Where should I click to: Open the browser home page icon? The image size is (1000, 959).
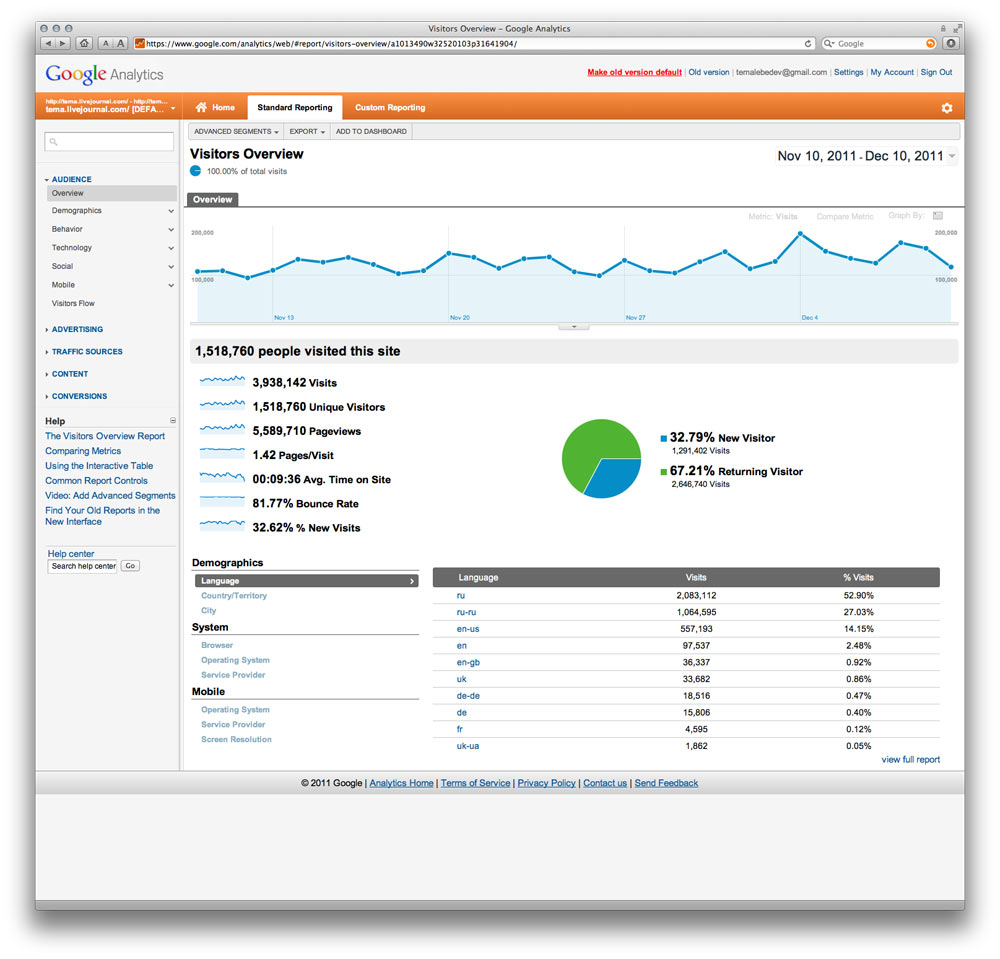click(84, 43)
